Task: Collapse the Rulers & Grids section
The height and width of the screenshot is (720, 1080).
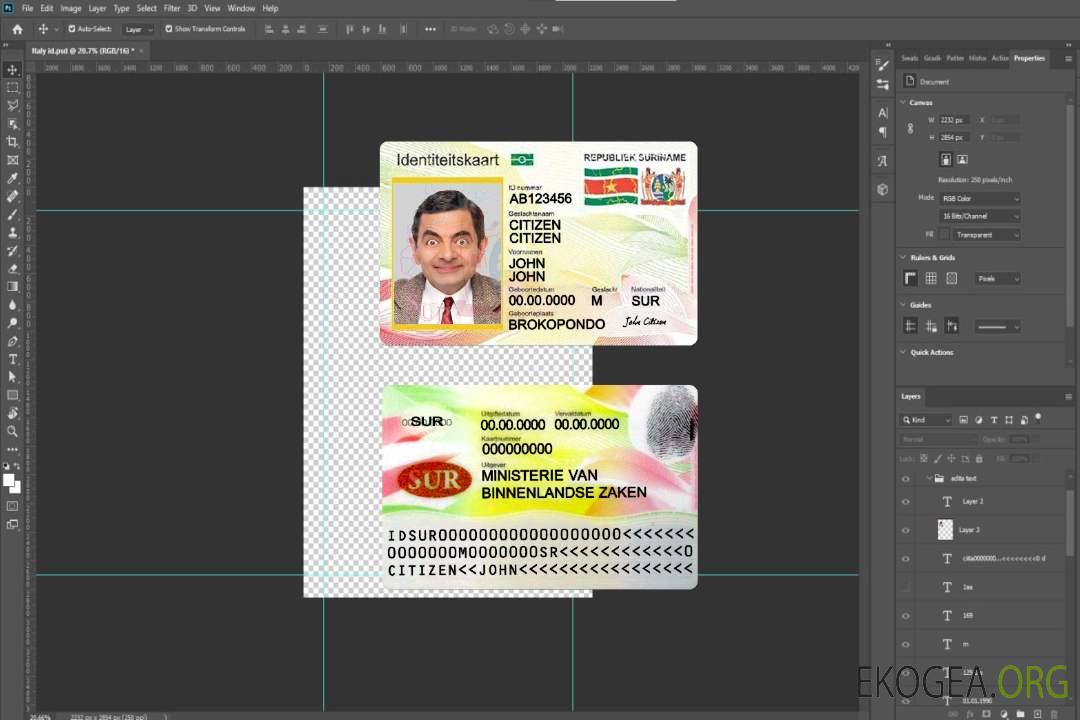Action: [903, 258]
